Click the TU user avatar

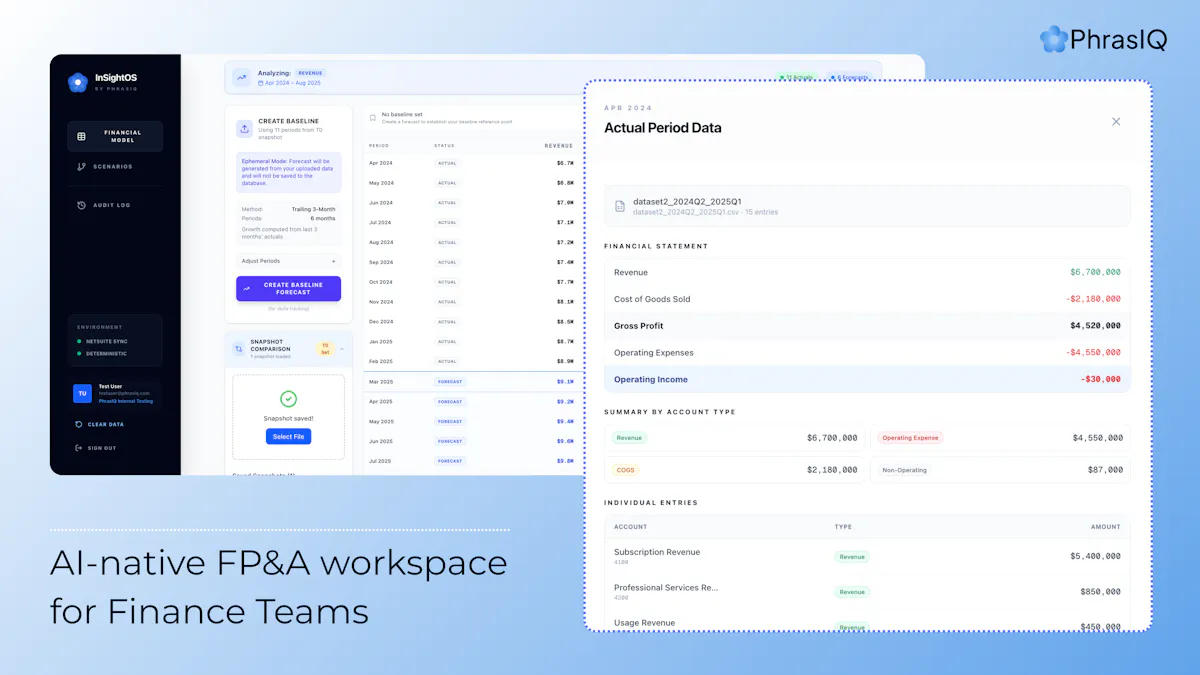pyautogui.click(x=82, y=394)
